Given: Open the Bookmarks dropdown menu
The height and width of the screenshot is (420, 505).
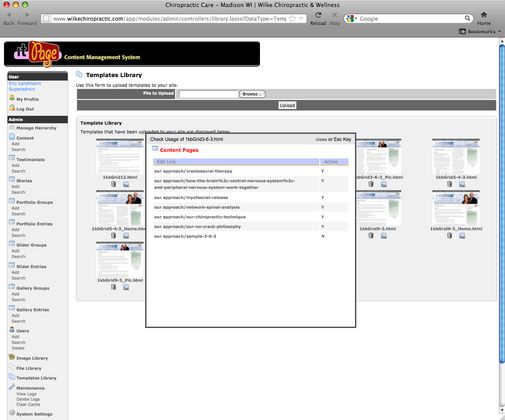Looking at the screenshot, I should pyautogui.click(x=480, y=31).
